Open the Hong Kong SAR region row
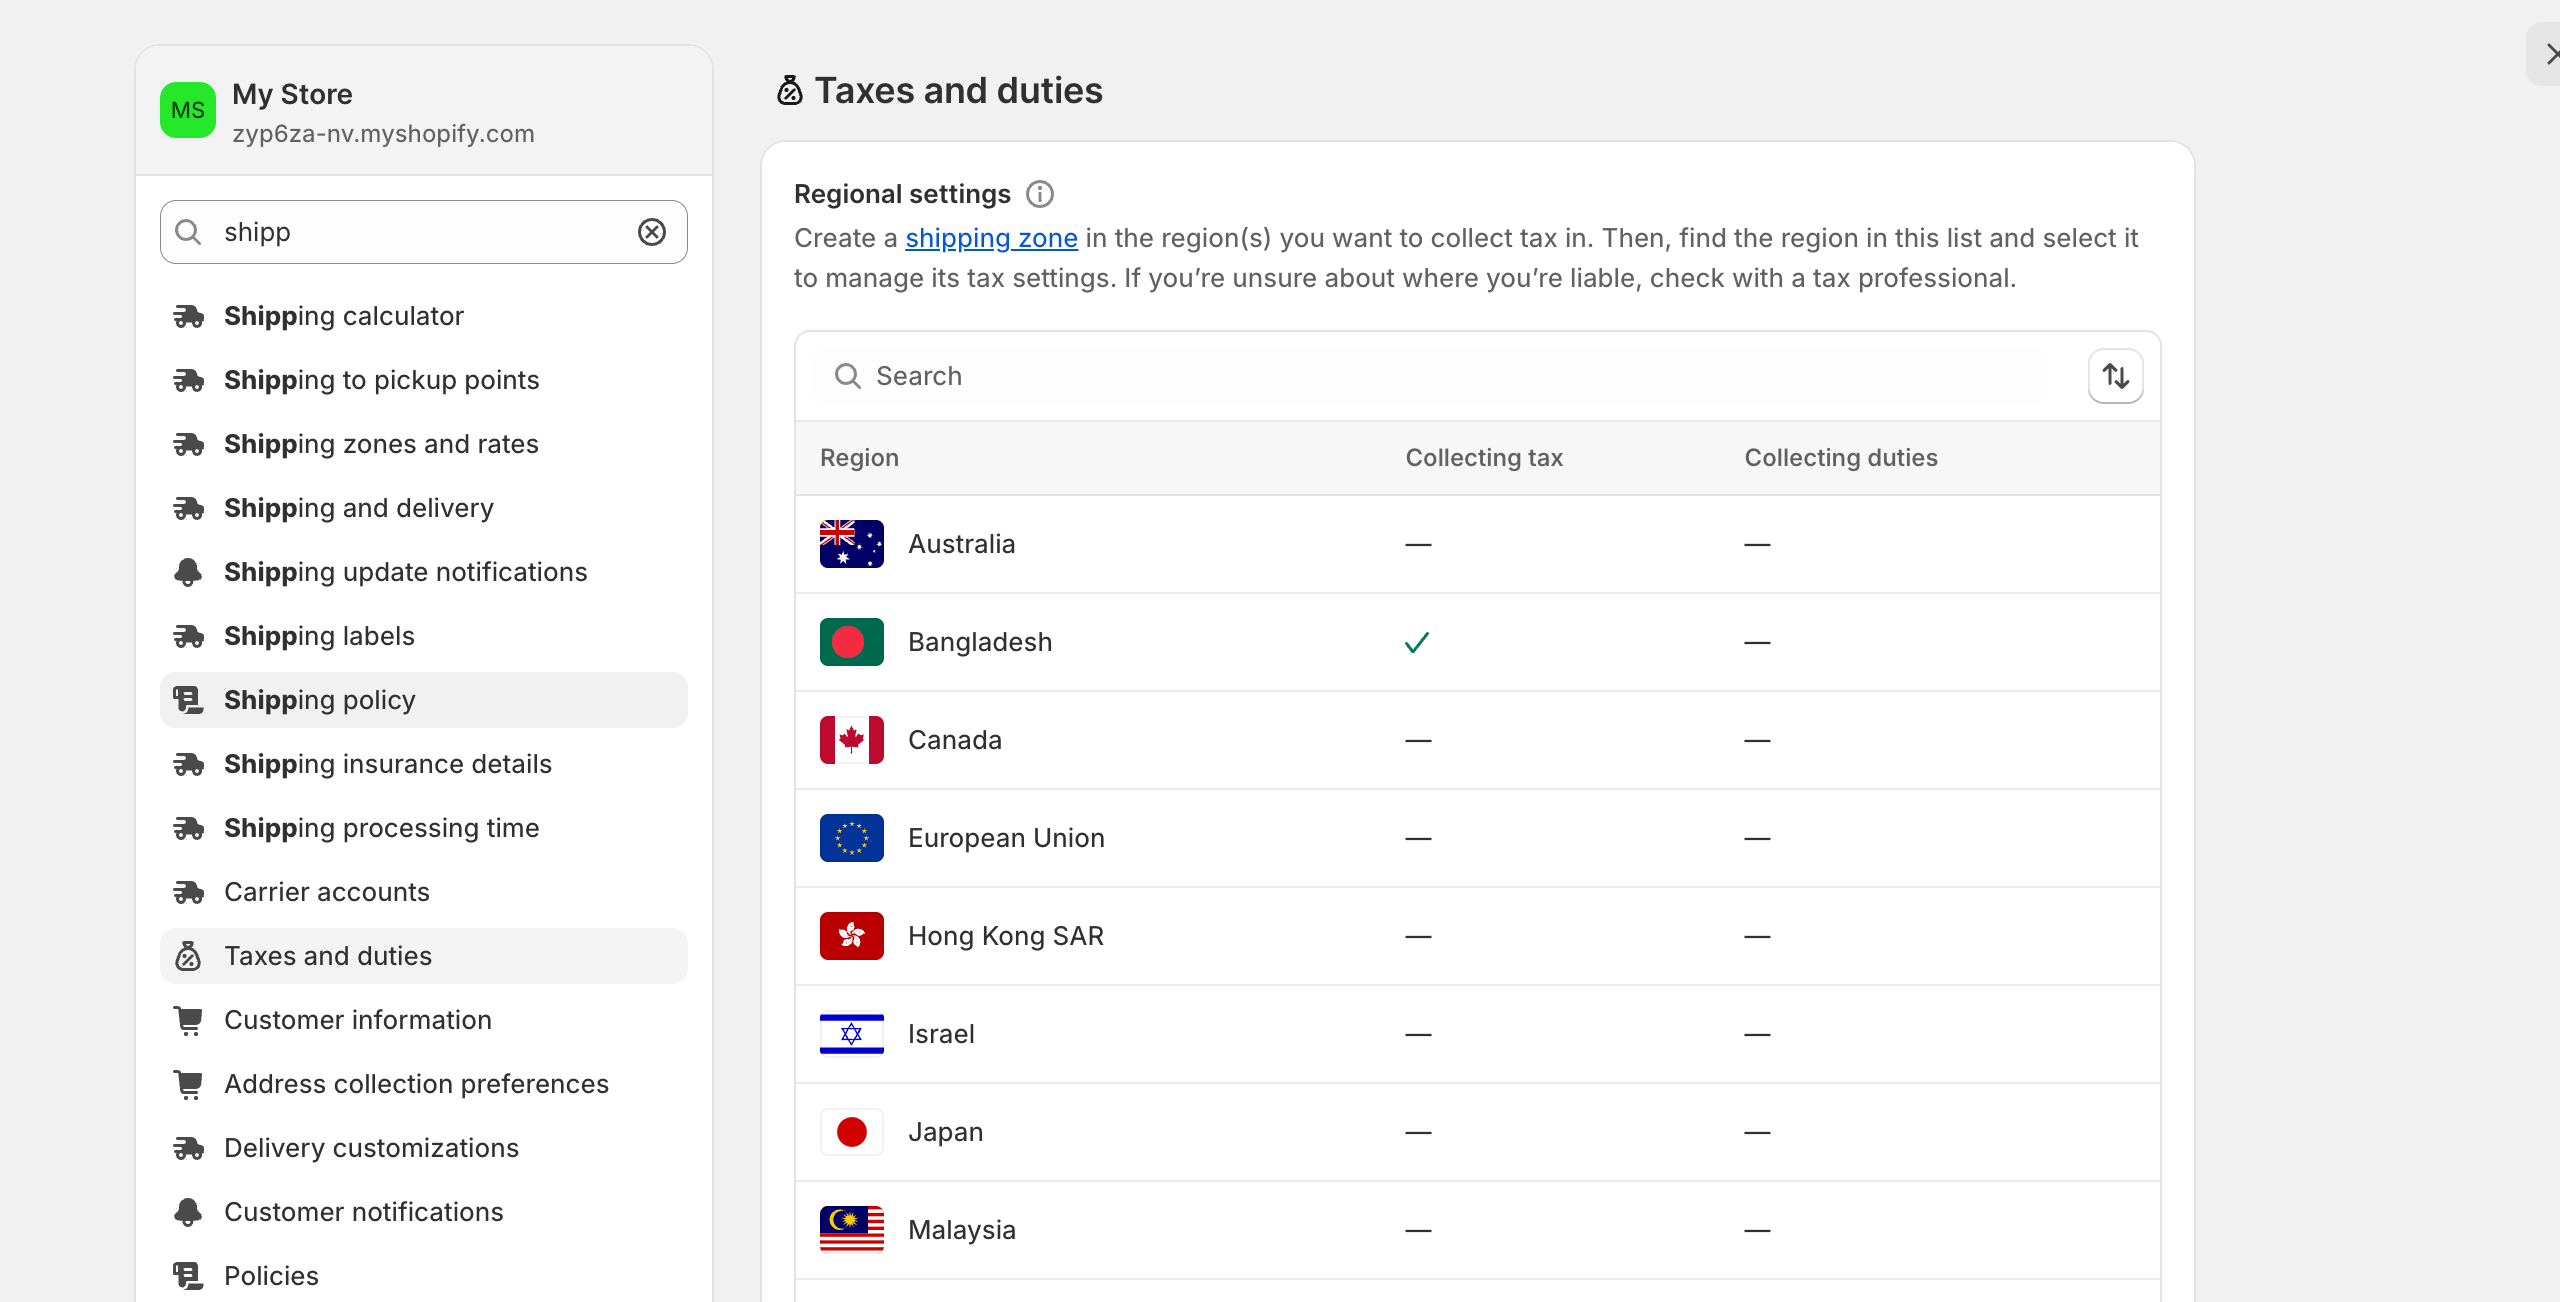2560x1302 pixels. pos(1478,936)
